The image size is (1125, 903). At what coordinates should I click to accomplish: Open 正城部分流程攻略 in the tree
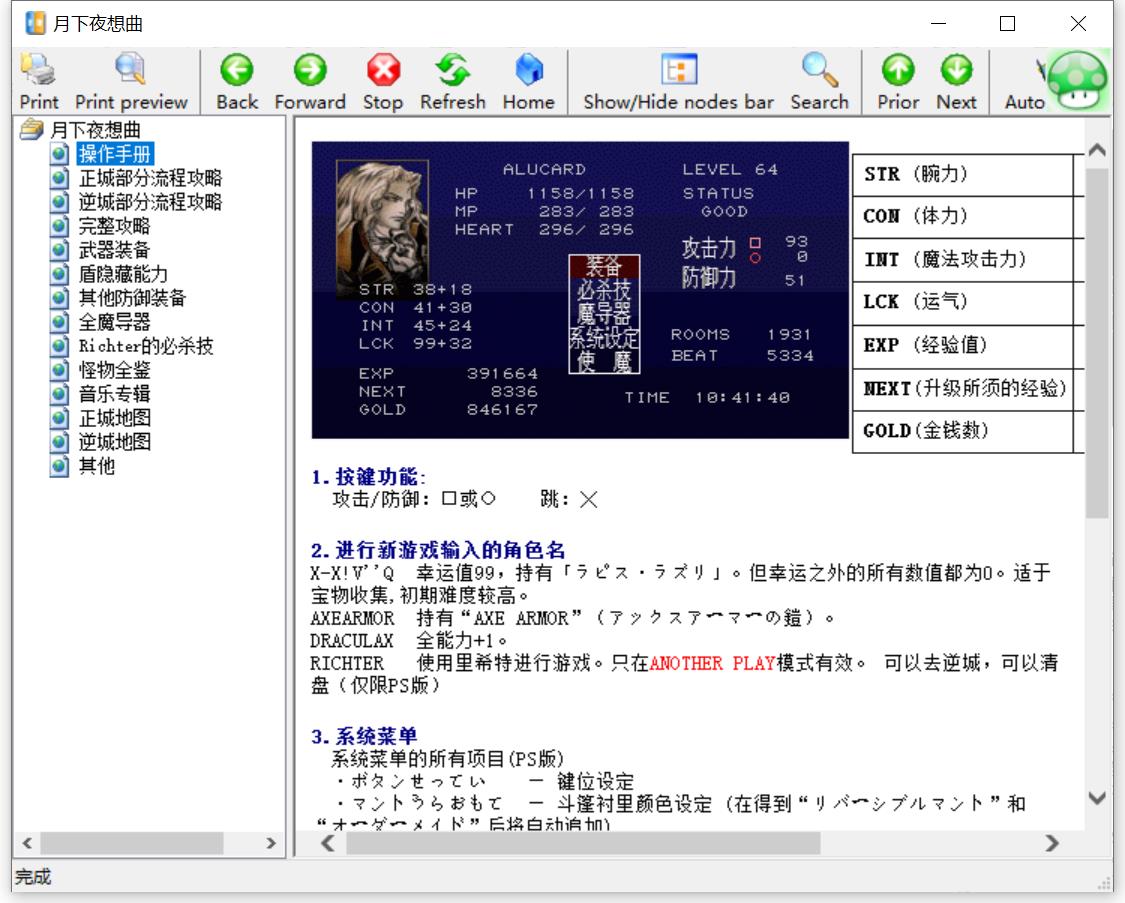tap(150, 178)
